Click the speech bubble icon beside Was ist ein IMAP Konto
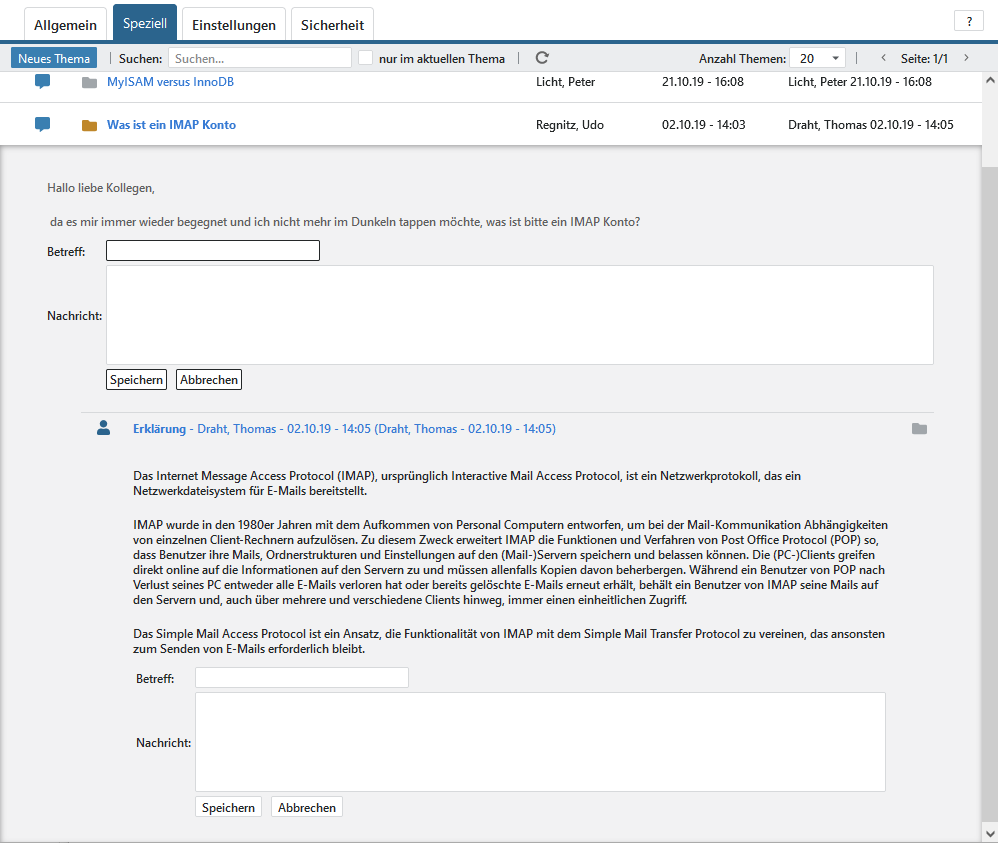Screen dimensions: 998x843 point(42,125)
